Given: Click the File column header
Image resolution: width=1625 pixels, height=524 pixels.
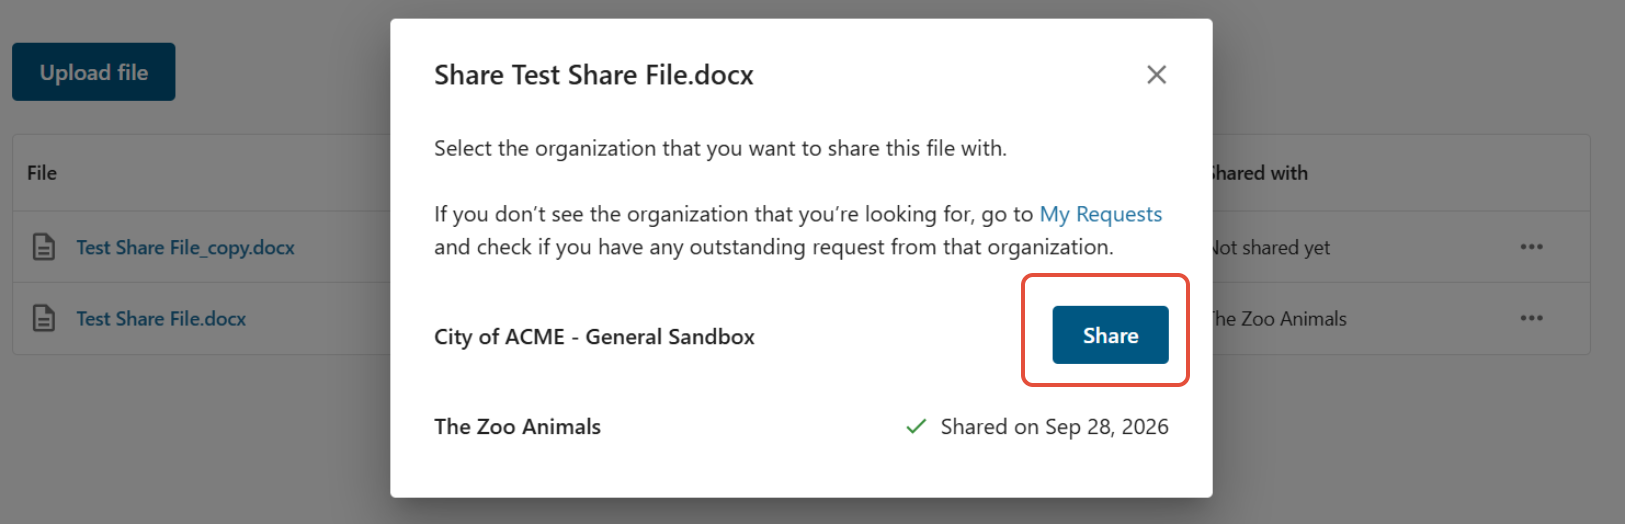Looking at the screenshot, I should [42, 173].
